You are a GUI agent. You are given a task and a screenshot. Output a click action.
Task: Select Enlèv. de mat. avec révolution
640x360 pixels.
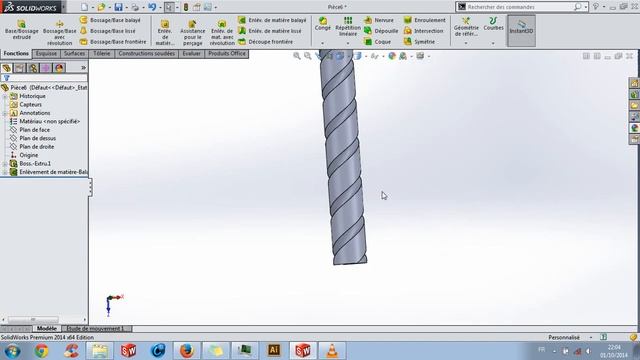(x=222, y=33)
